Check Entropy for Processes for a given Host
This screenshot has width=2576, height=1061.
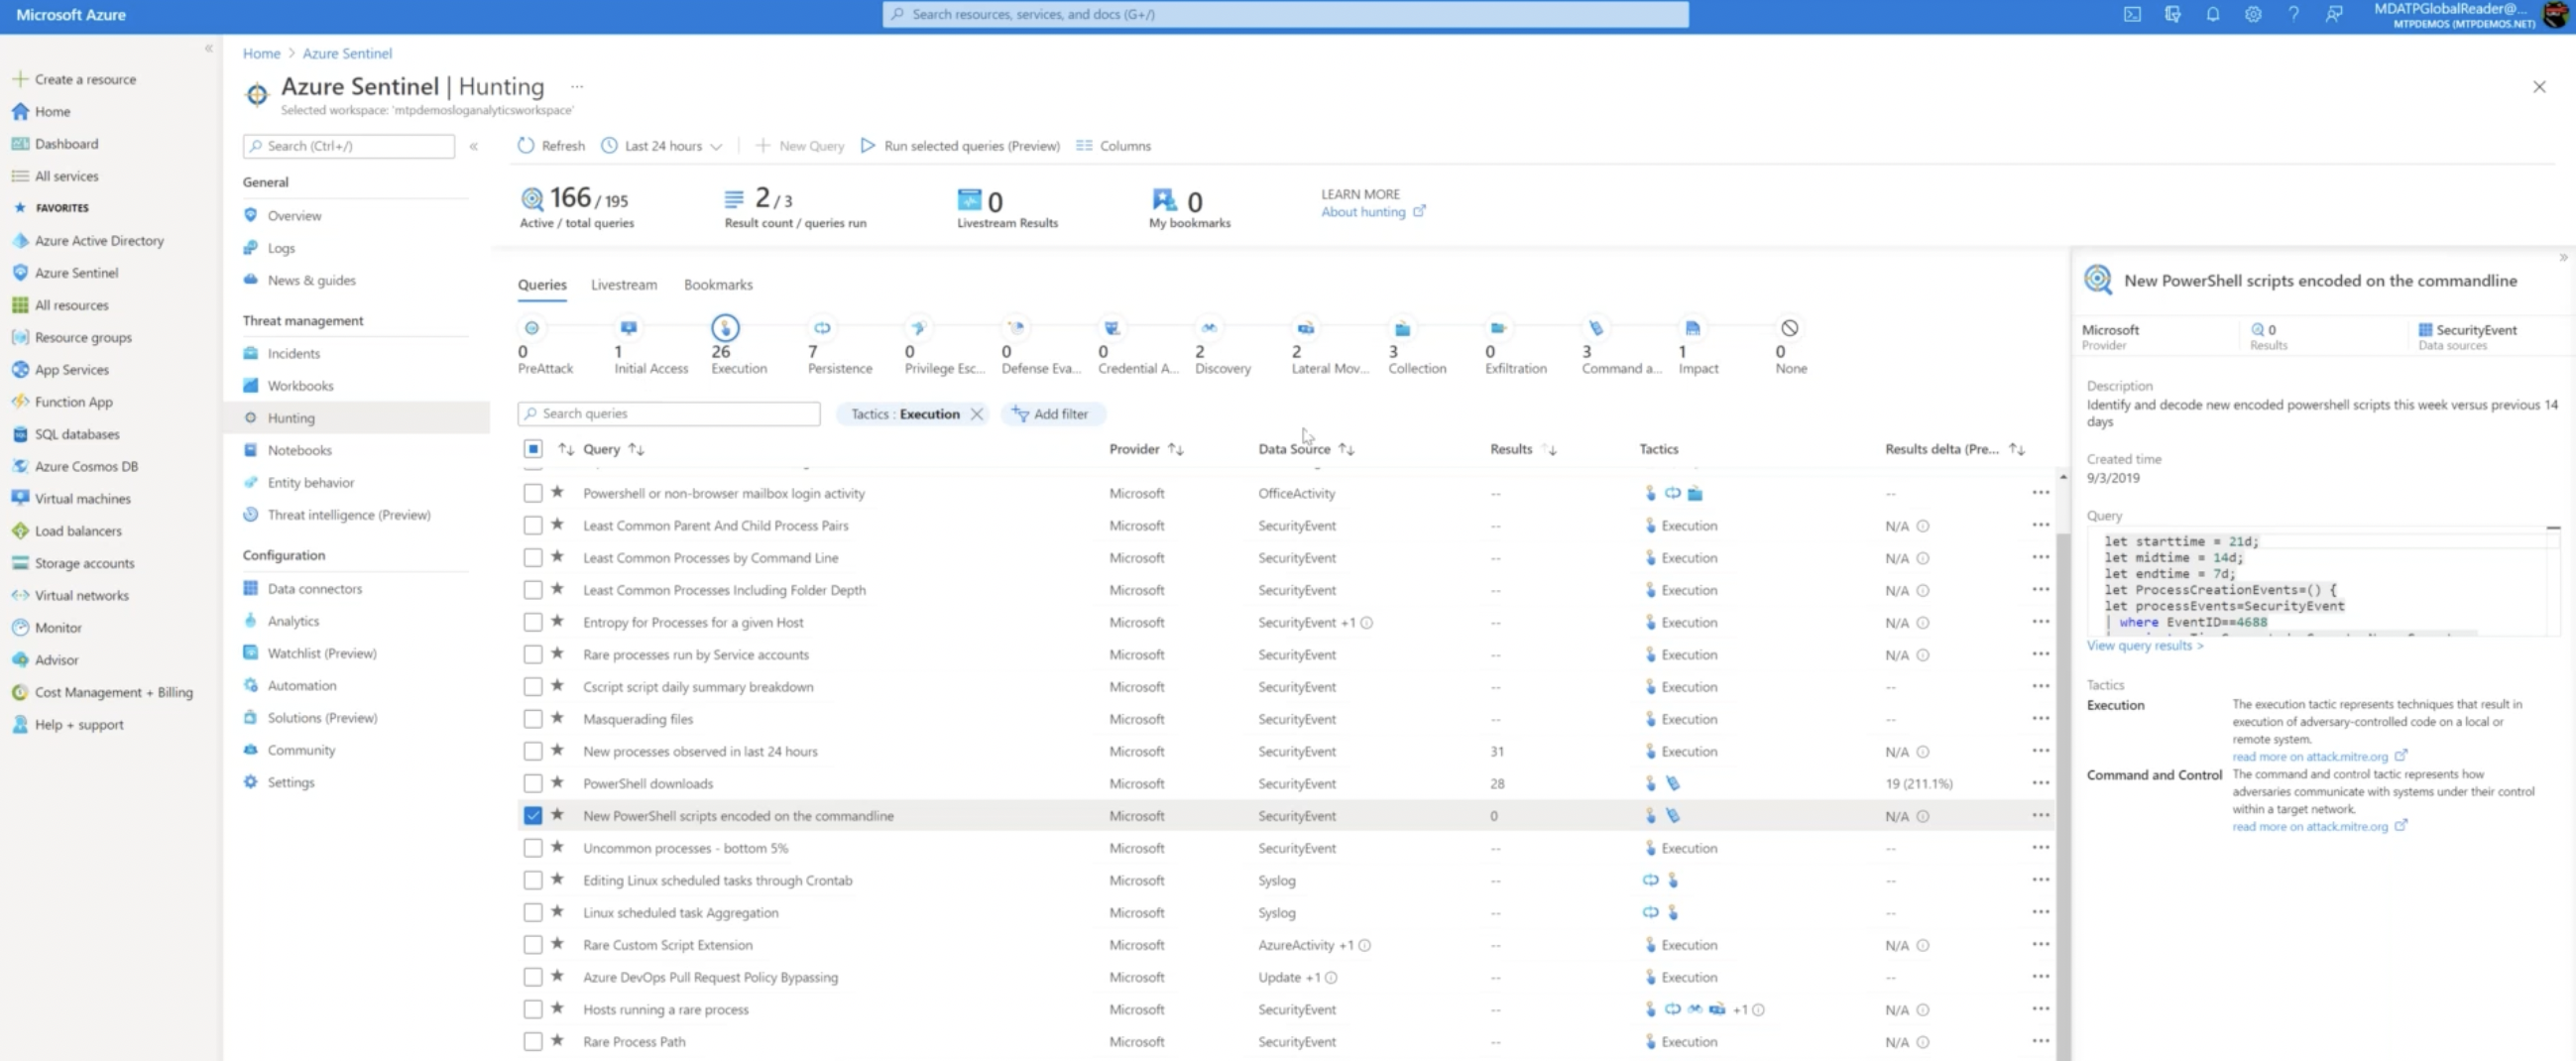pos(533,622)
